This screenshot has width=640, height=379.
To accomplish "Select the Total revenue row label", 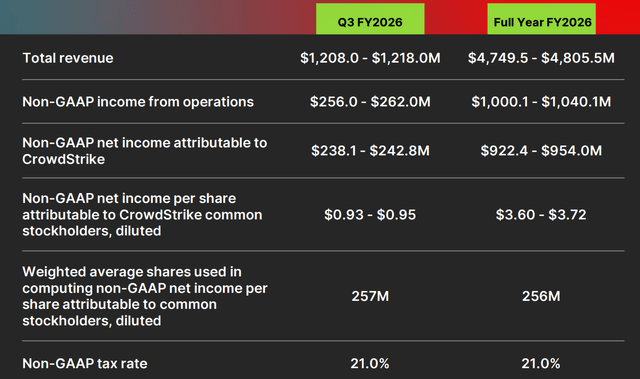I will [68, 58].
